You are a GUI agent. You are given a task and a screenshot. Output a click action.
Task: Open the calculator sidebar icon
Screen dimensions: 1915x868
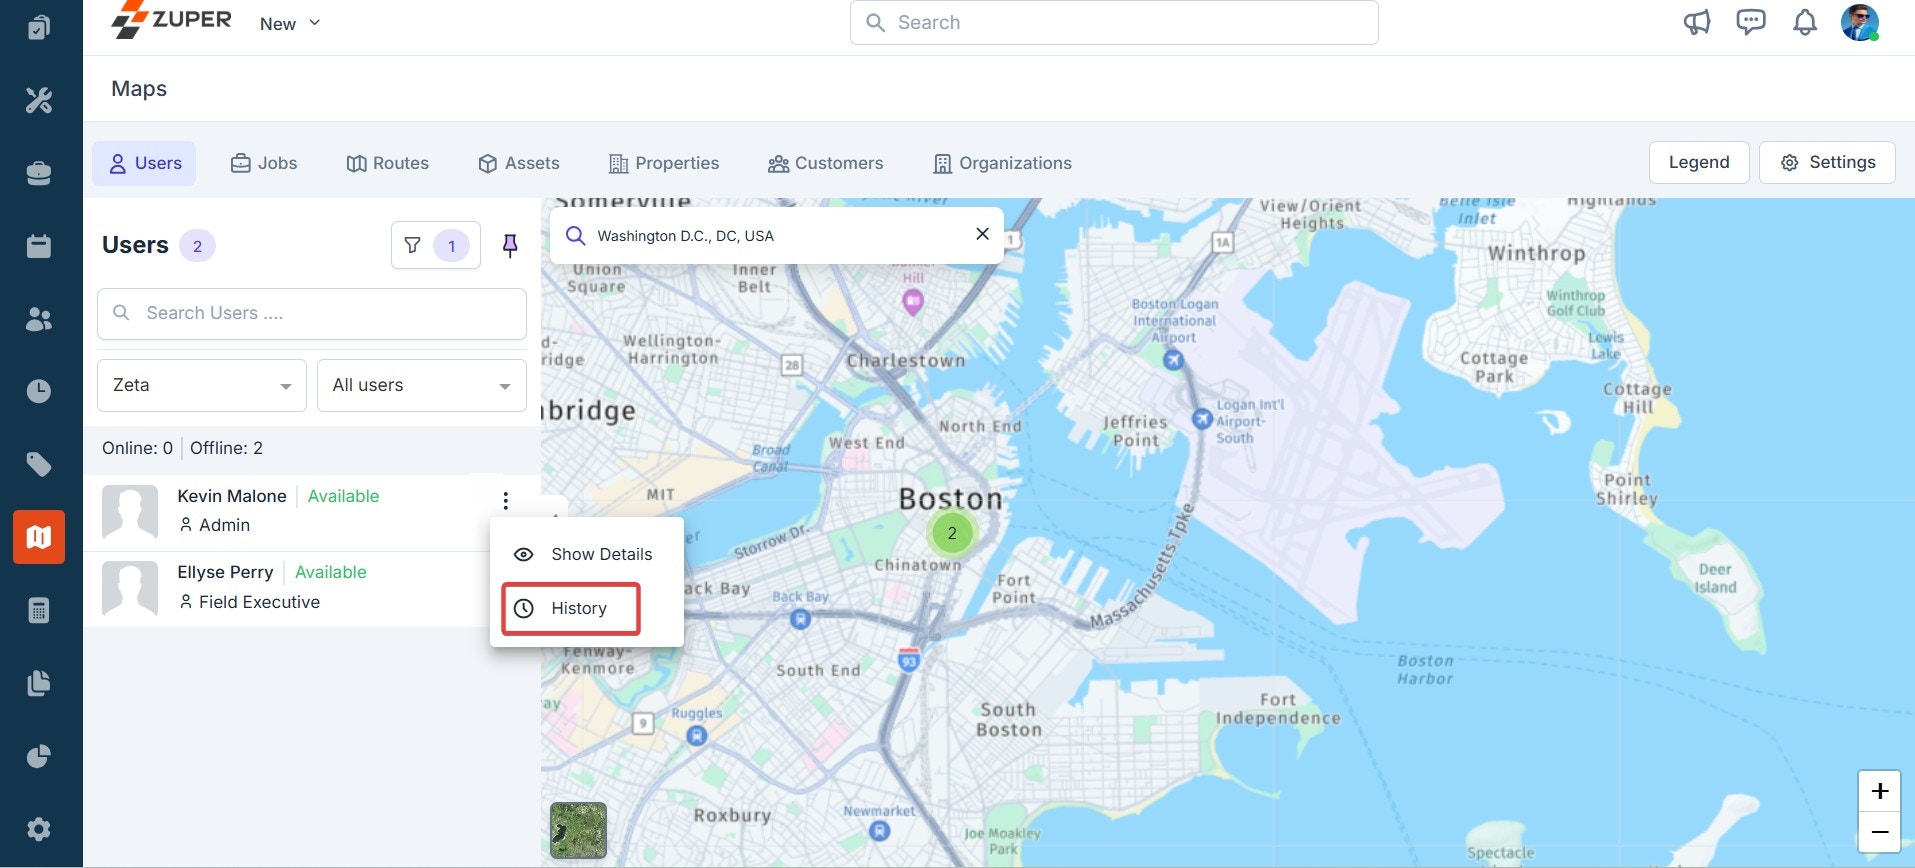(x=39, y=610)
